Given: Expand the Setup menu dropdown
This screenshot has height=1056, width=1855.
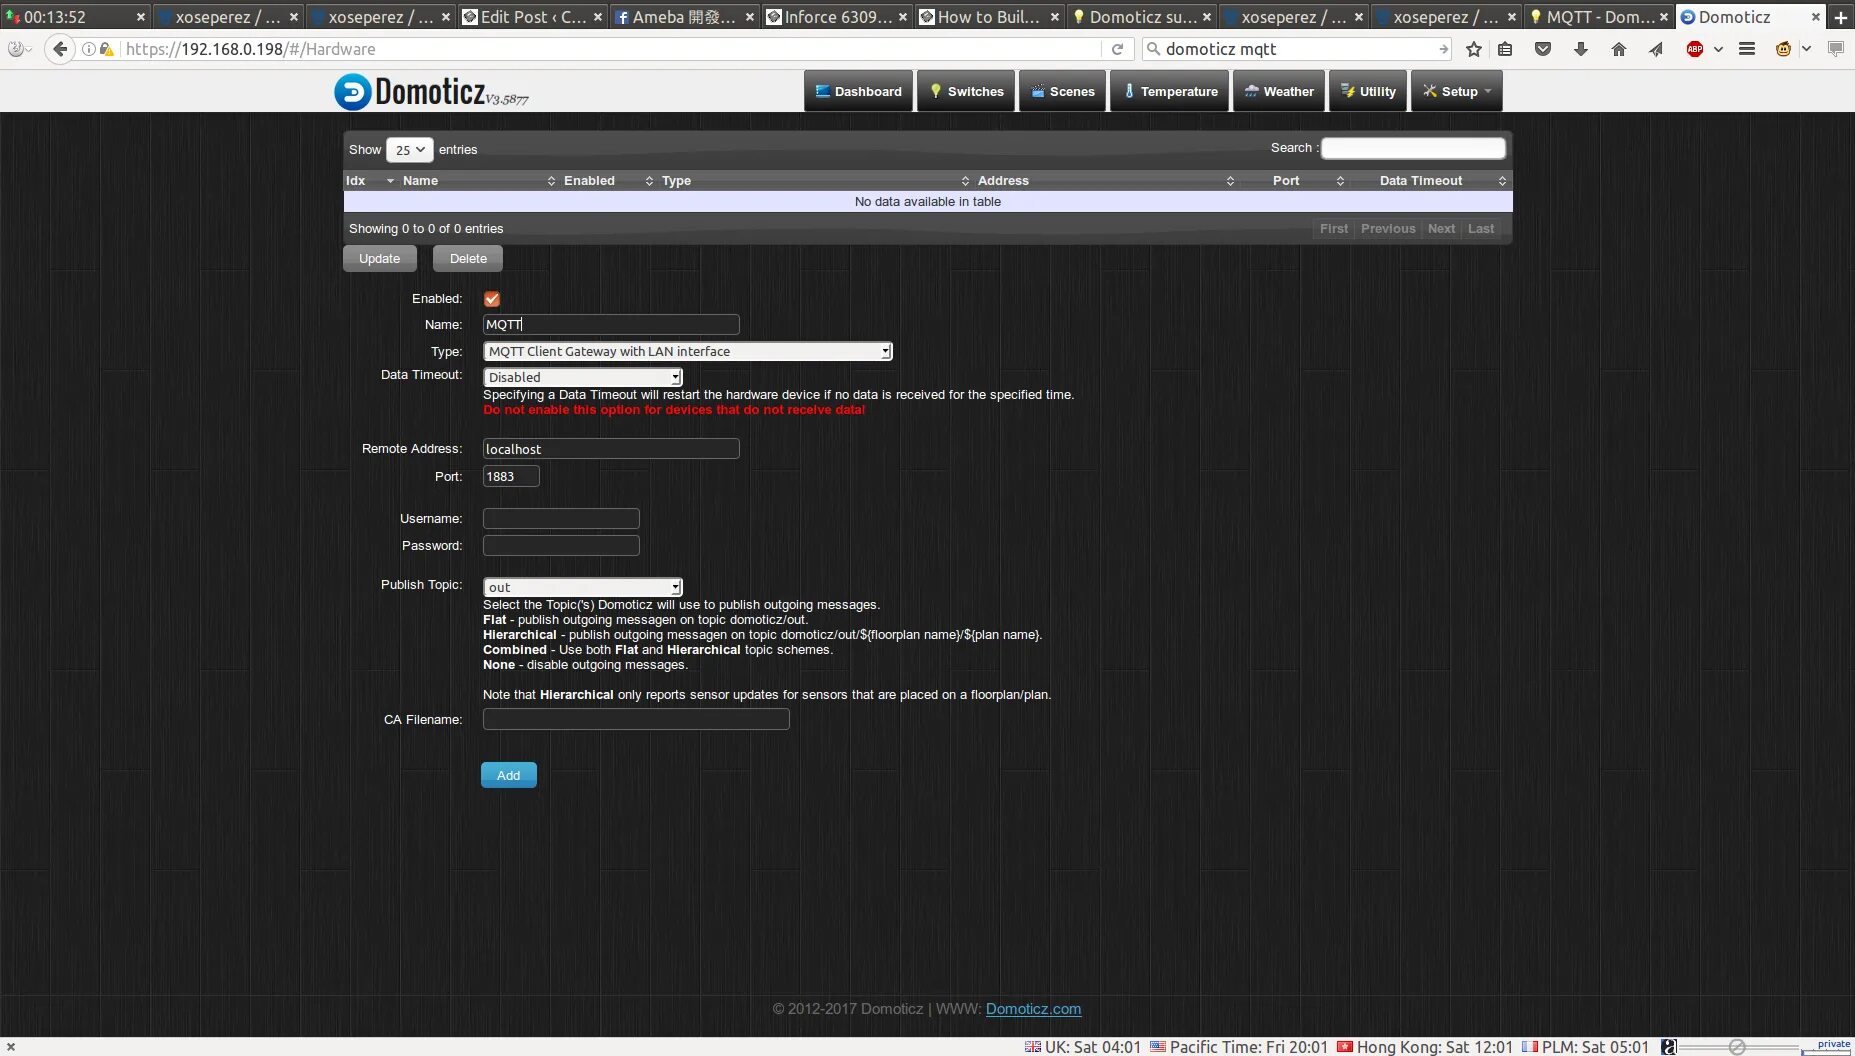Looking at the screenshot, I should [x=1456, y=91].
